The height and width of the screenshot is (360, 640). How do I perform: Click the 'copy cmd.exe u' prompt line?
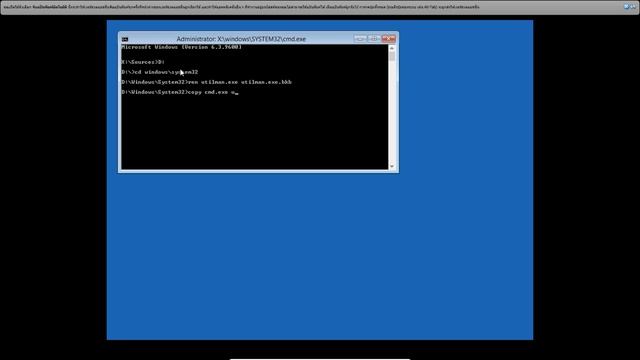(180, 92)
